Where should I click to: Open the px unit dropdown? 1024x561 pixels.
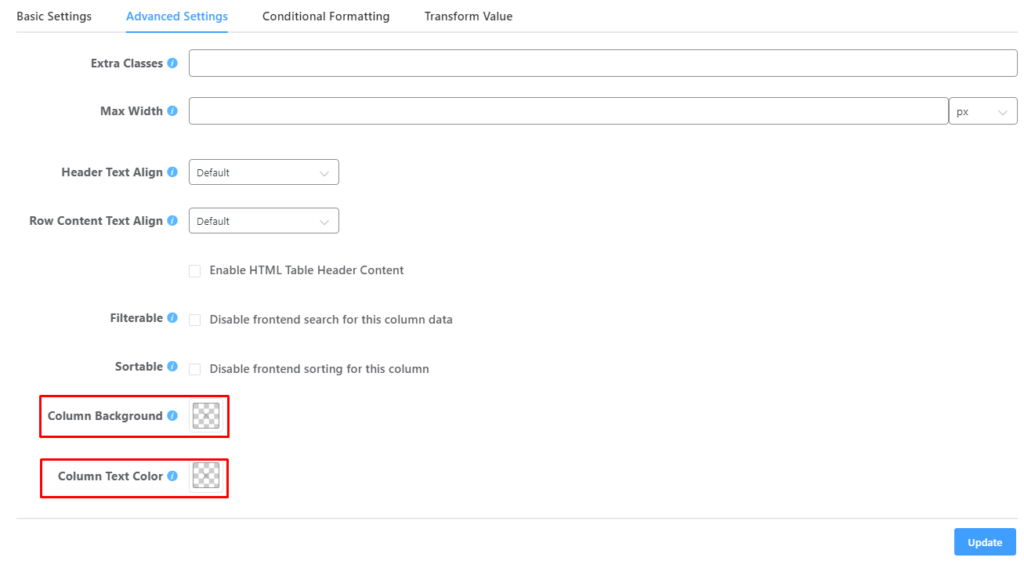tap(982, 112)
